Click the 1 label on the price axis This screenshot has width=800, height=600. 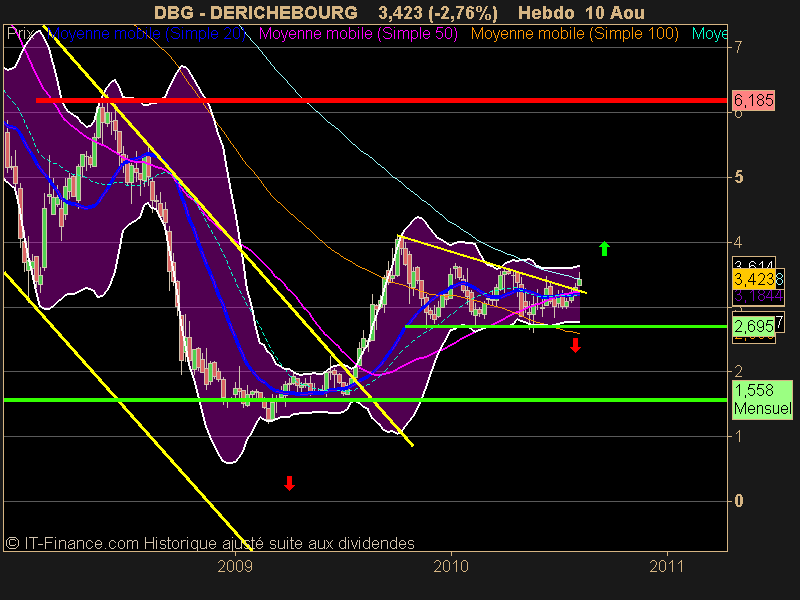(738, 436)
